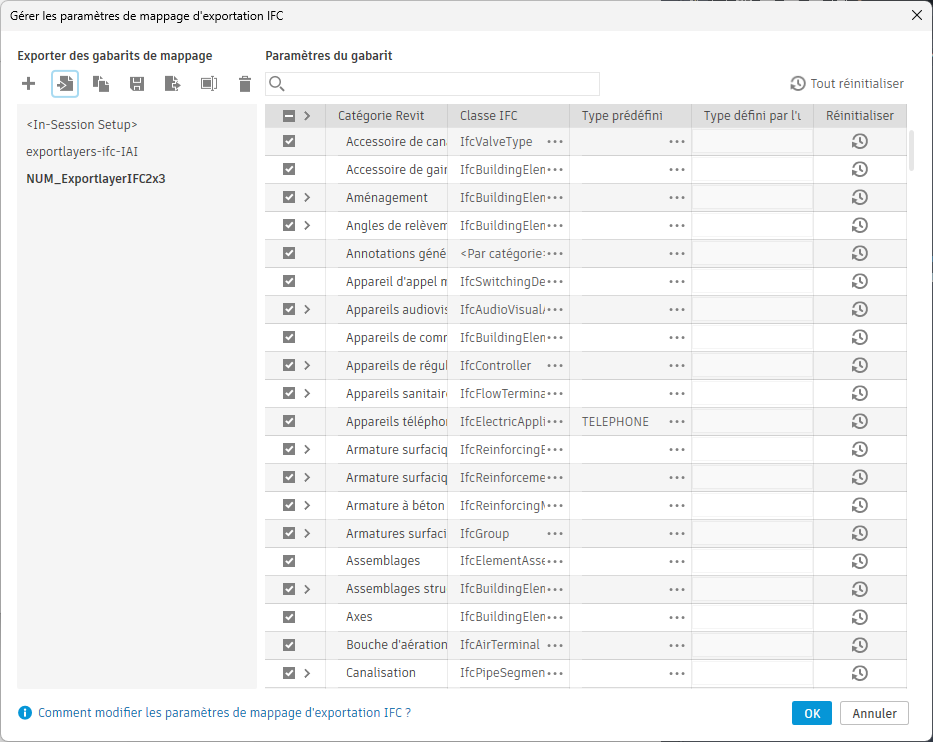Click the Tout réinitialiser button
The height and width of the screenshot is (742, 933).
(x=847, y=84)
